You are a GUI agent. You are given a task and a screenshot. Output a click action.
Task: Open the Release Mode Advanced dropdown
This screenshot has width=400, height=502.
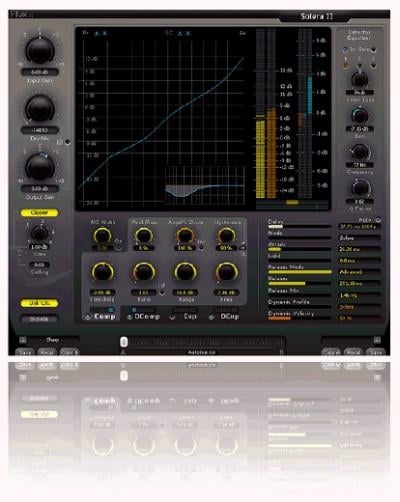tap(359, 272)
